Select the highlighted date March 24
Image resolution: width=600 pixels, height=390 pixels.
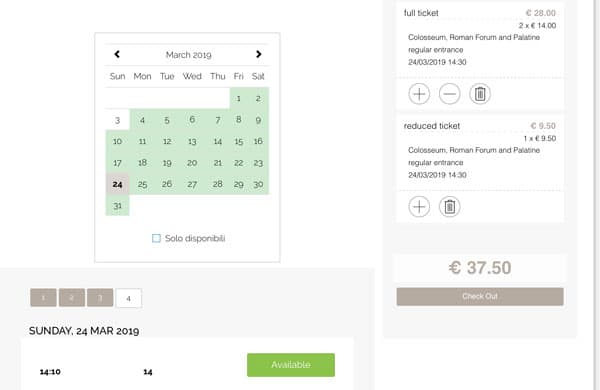117,184
